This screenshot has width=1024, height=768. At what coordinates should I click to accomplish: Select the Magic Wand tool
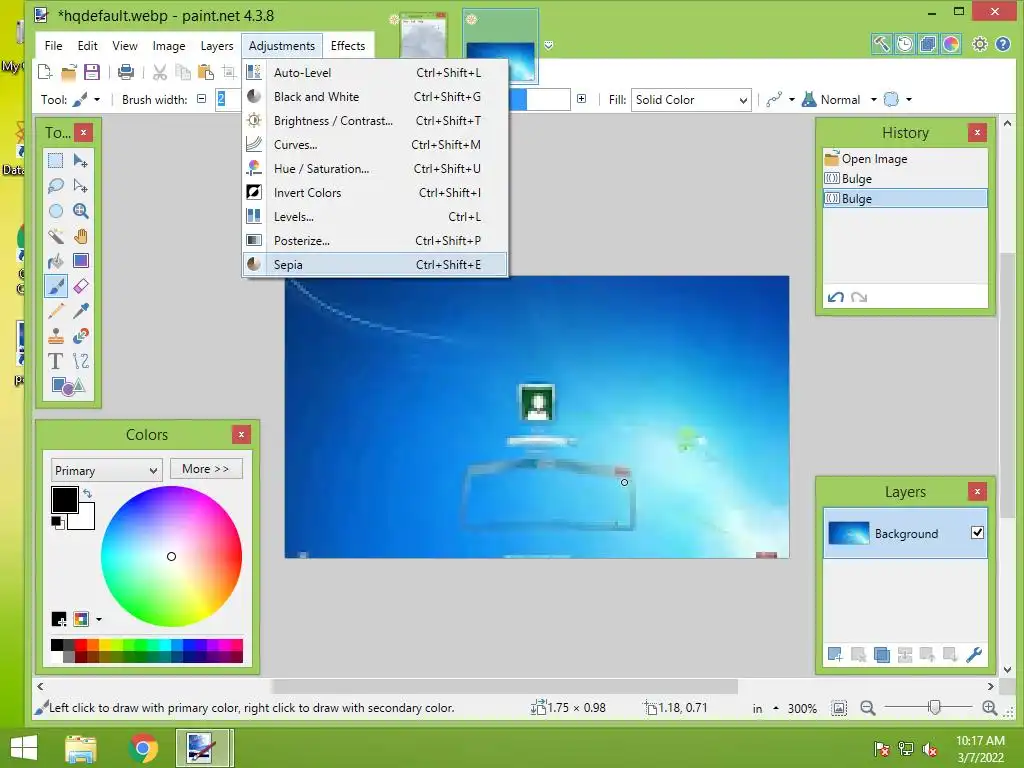point(56,236)
